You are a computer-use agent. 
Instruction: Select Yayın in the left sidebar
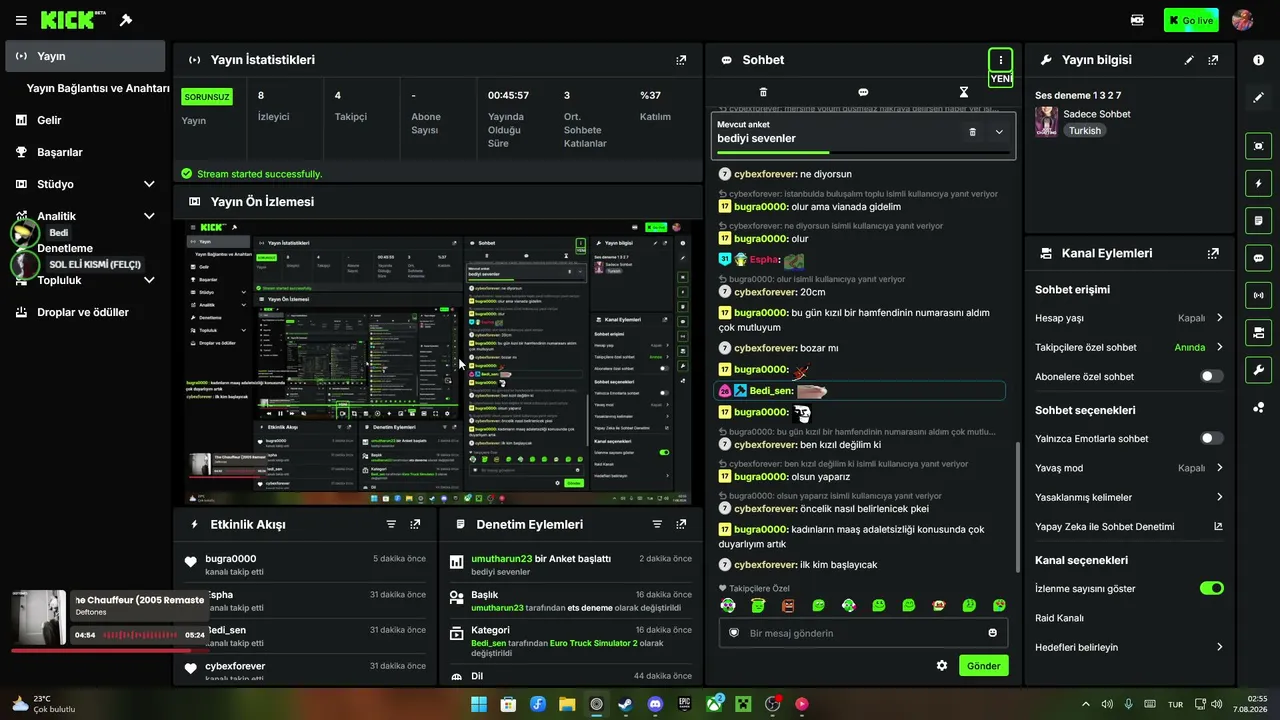tap(85, 56)
